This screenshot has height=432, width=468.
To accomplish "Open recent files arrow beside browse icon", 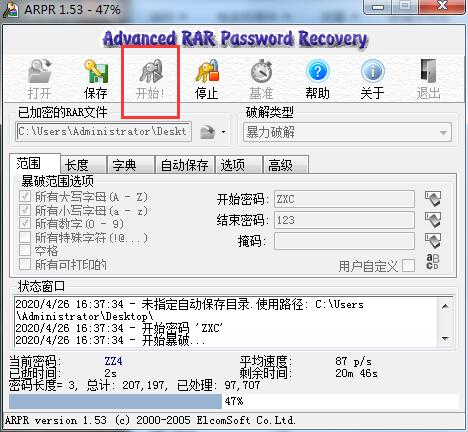I will click(223, 132).
